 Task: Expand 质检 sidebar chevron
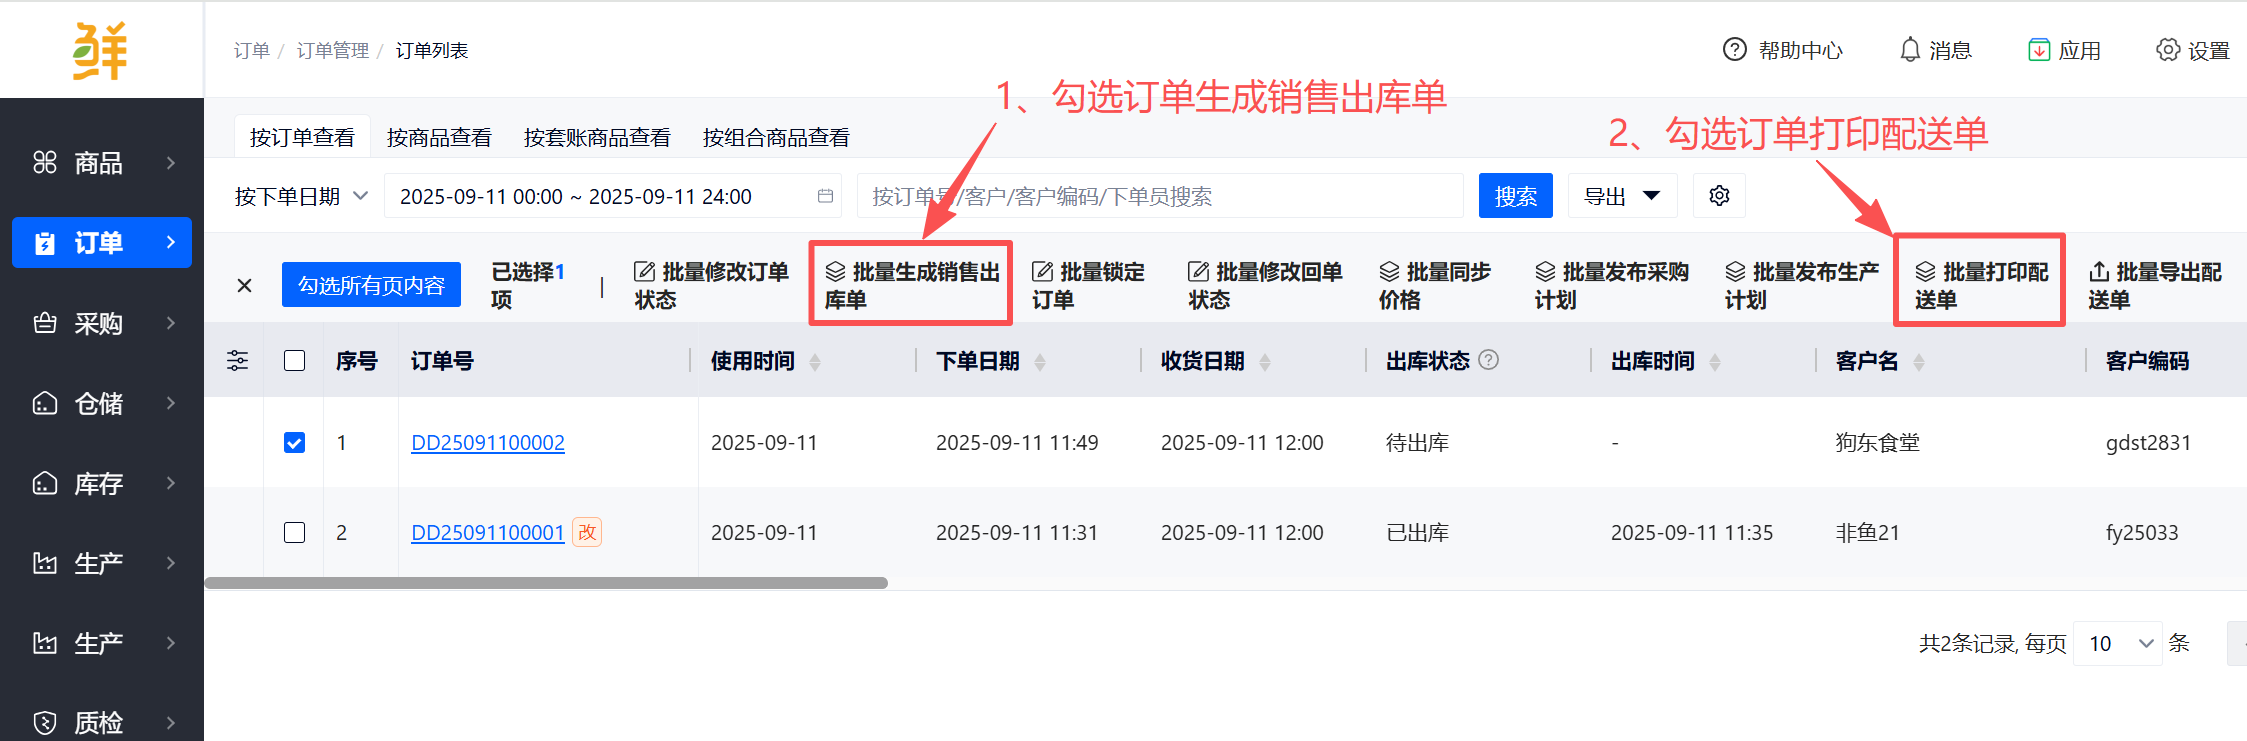click(x=171, y=722)
